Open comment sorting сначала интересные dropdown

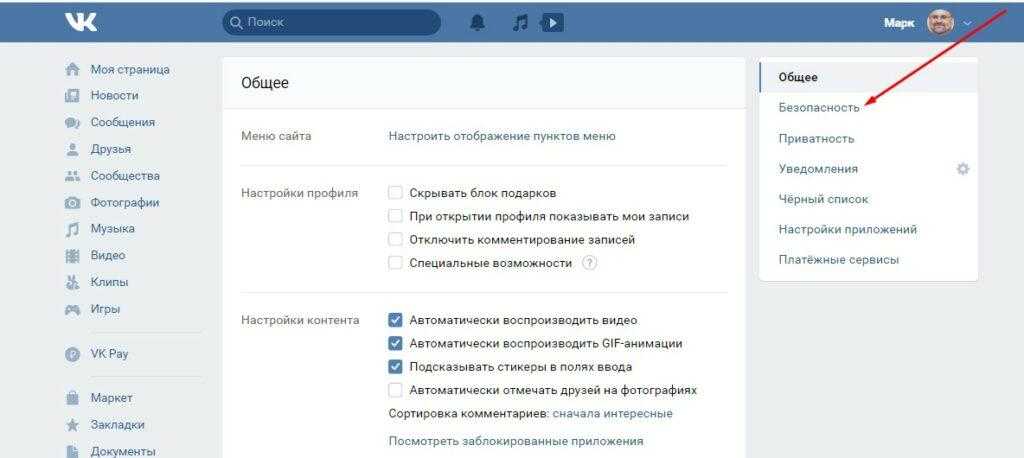(x=612, y=414)
